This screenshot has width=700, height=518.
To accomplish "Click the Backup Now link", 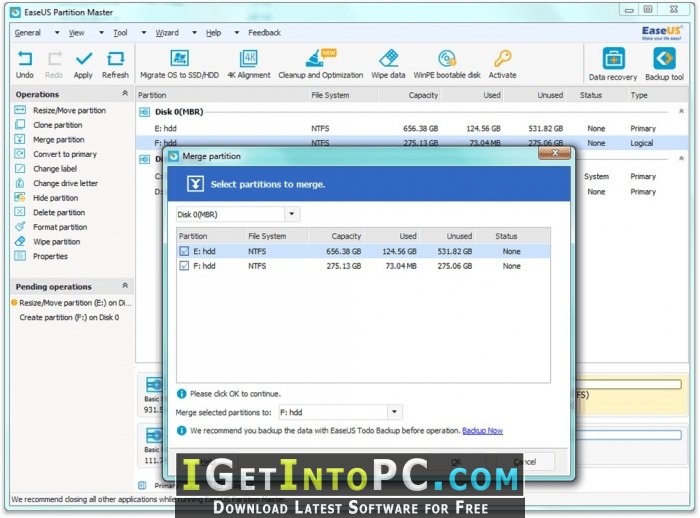I will click(482, 430).
